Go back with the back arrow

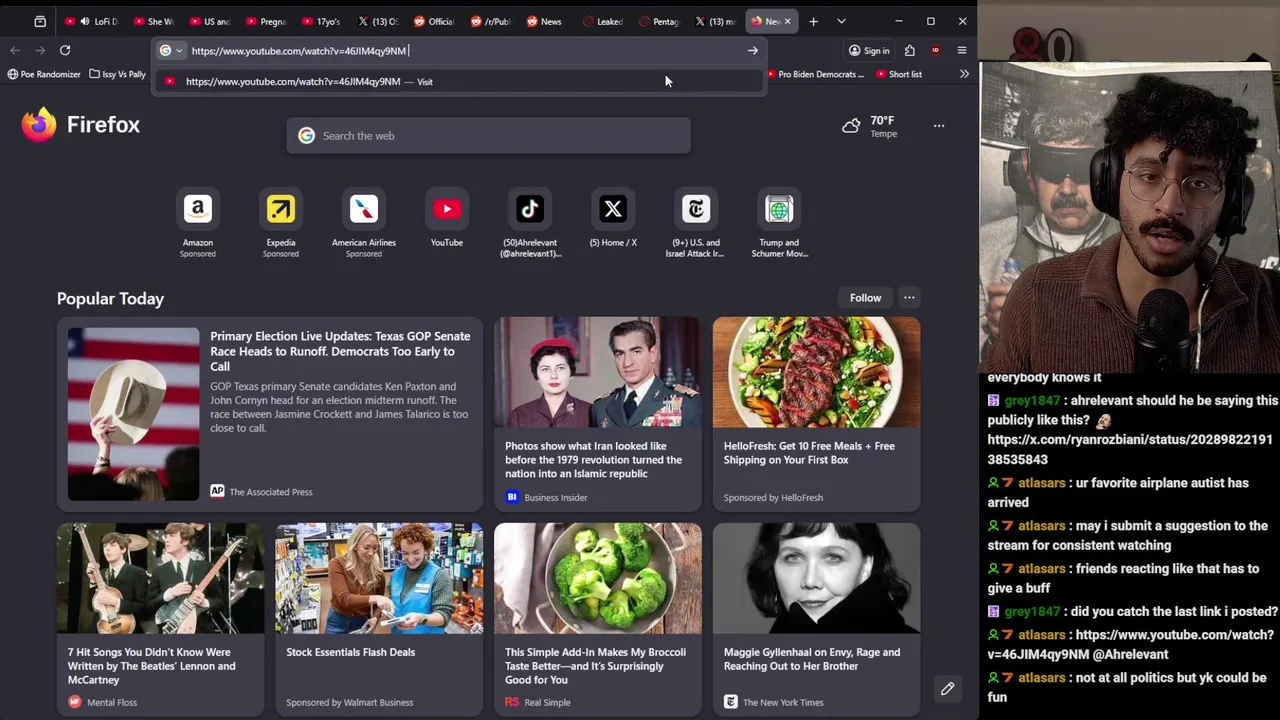coord(15,50)
